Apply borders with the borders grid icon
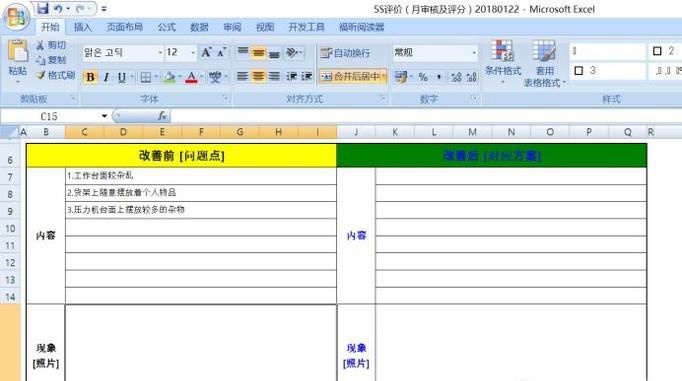The image size is (682, 381). point(146,77)
